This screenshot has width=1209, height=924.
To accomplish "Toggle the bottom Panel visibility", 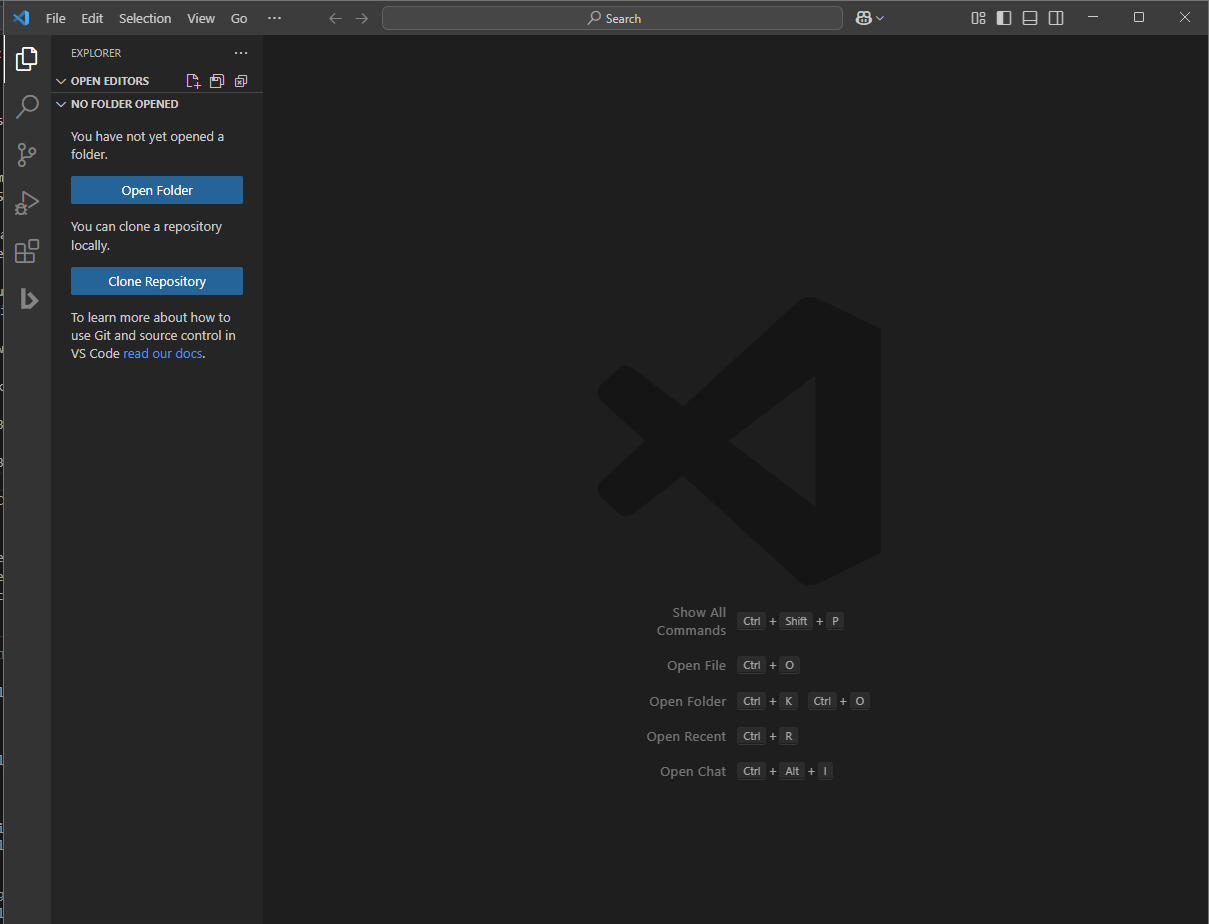I will (1030, 18).
